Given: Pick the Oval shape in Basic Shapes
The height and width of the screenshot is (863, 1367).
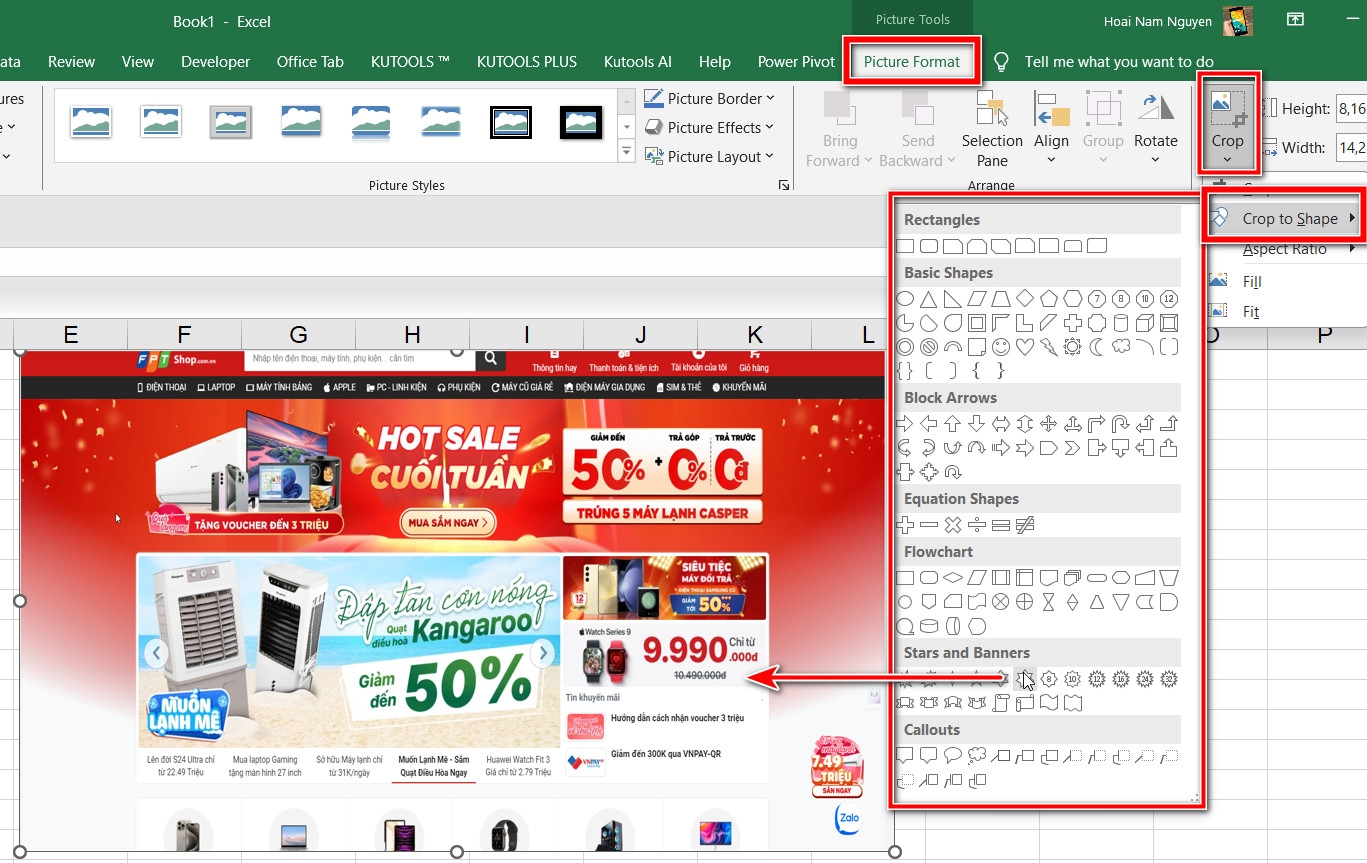Looking at the screenshot, I should 905,298.
